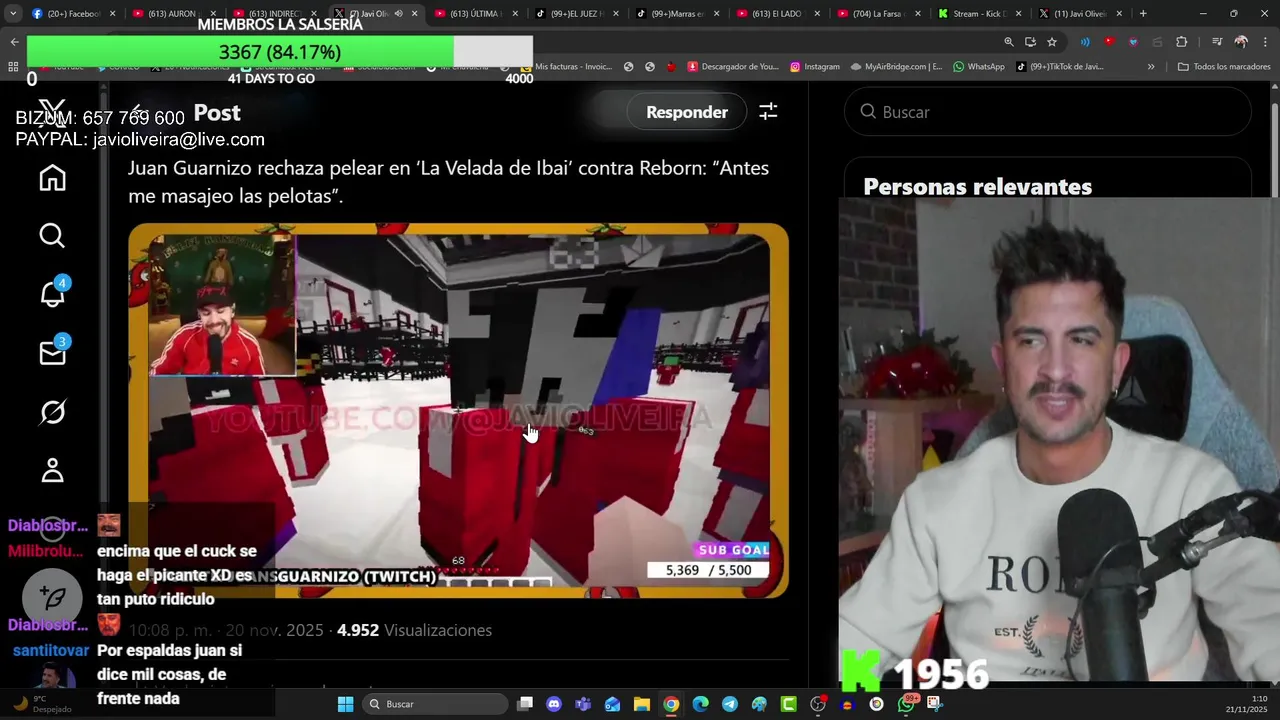Viewport: 1280px width, 720px height.
Task: Open Snipping Tool from taskbar
Action: coord(935,704)
